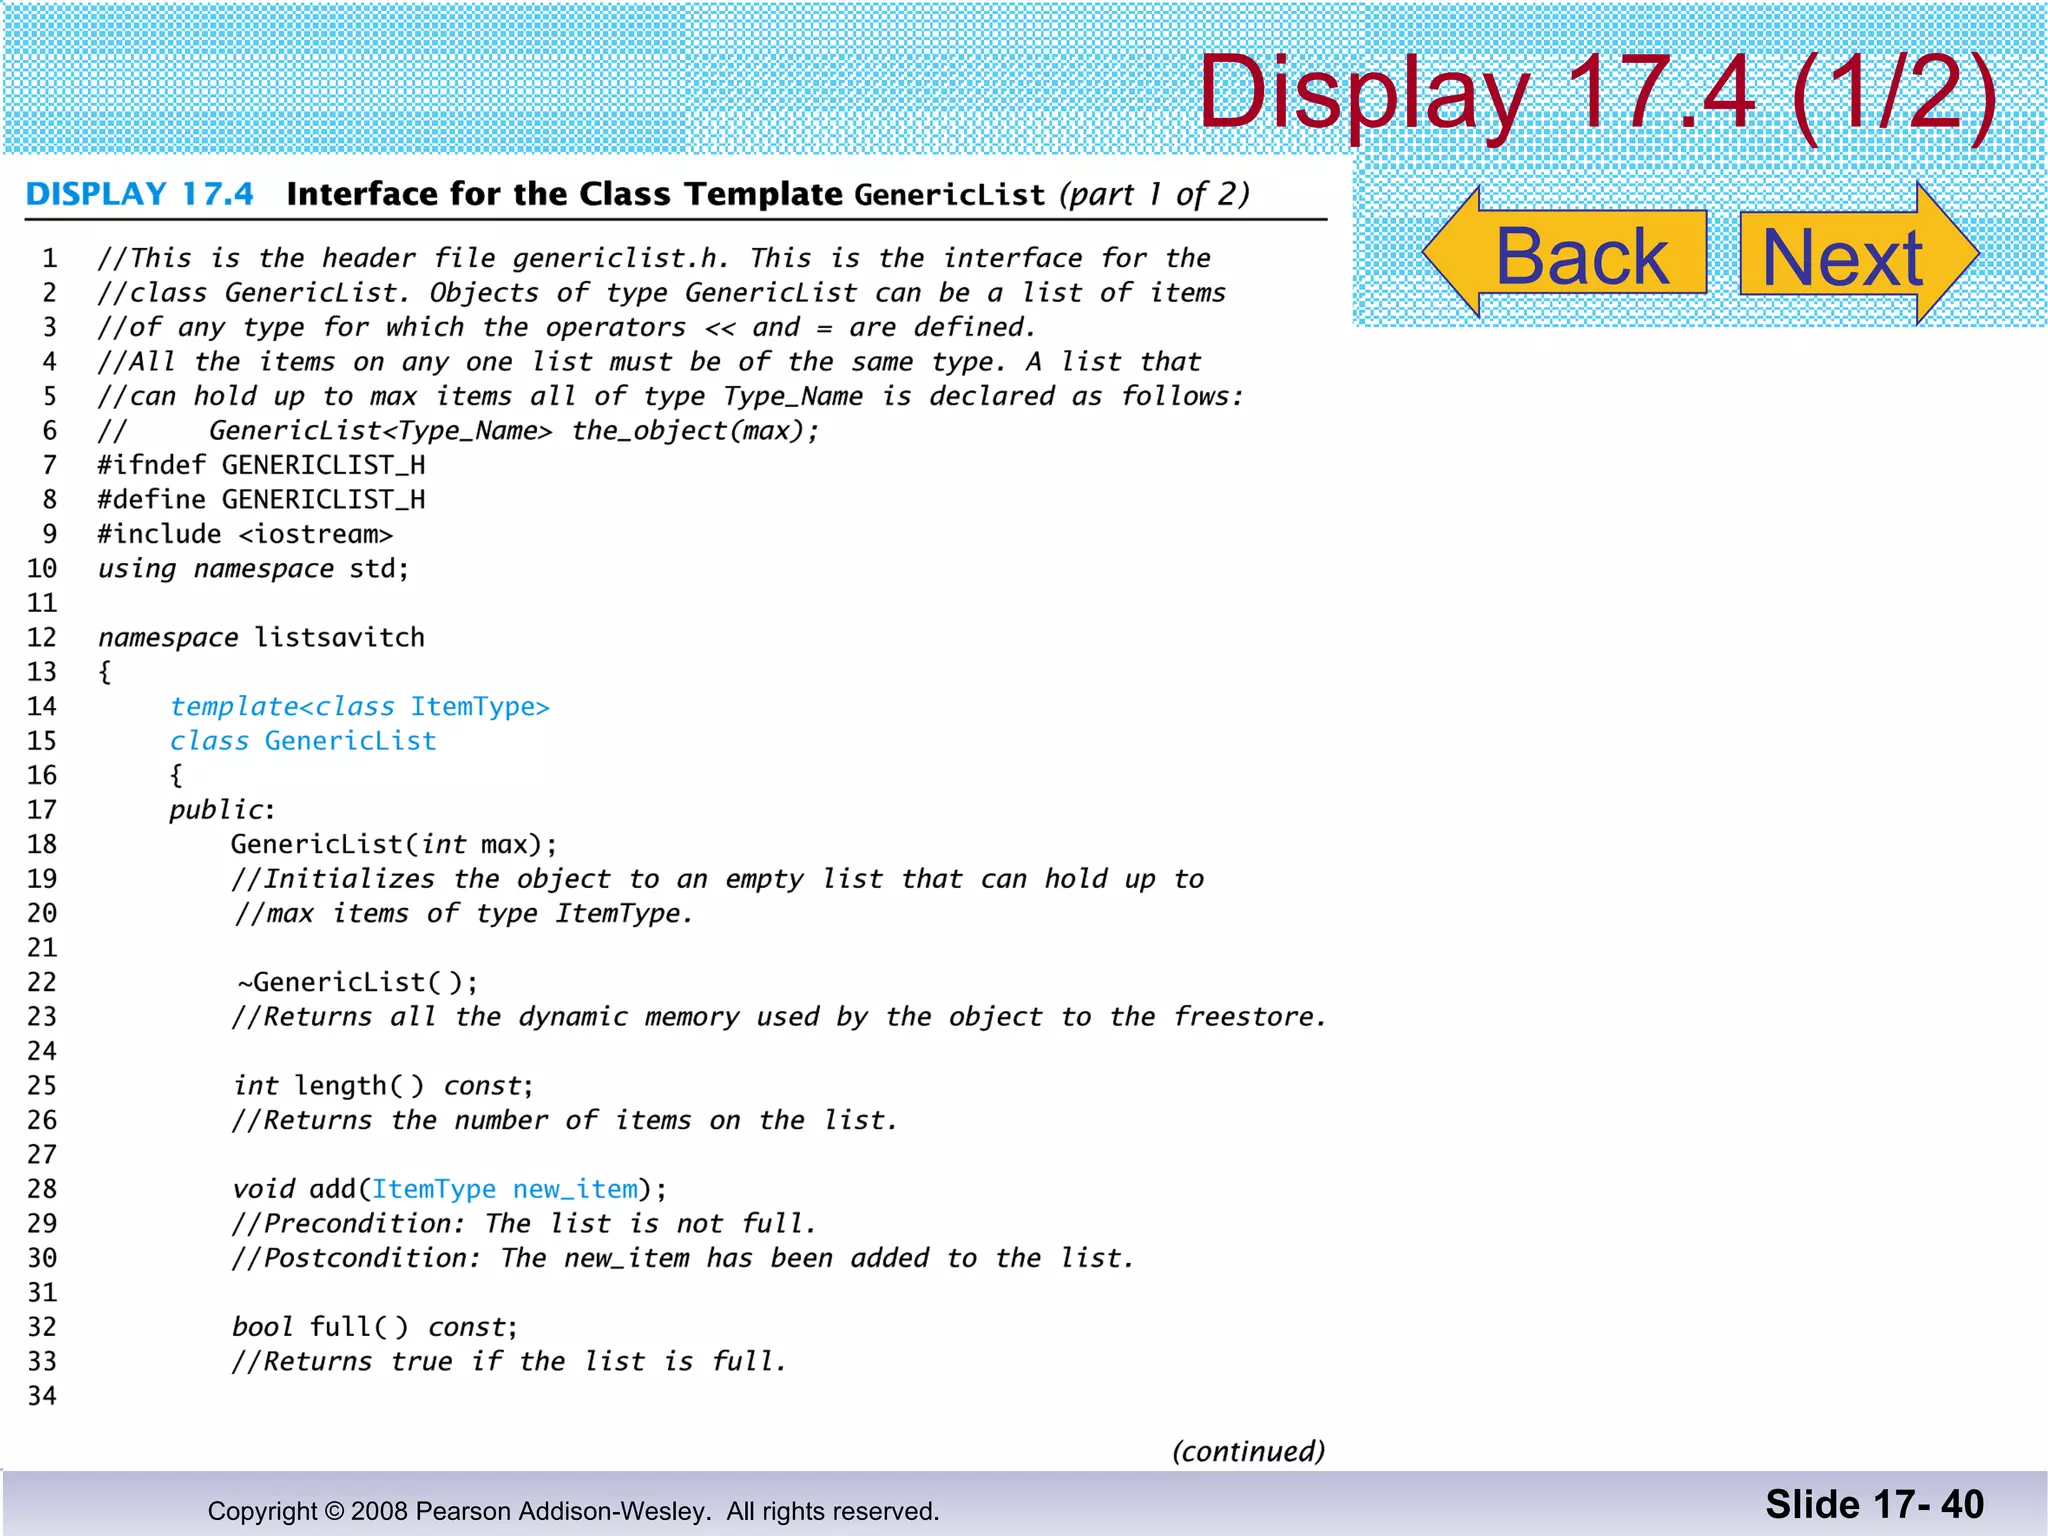Click the 'Slide 17- 40' slide number
This screenshot has width=2048, height=1536.
pyautogui.click(x=1874, y=1504)
